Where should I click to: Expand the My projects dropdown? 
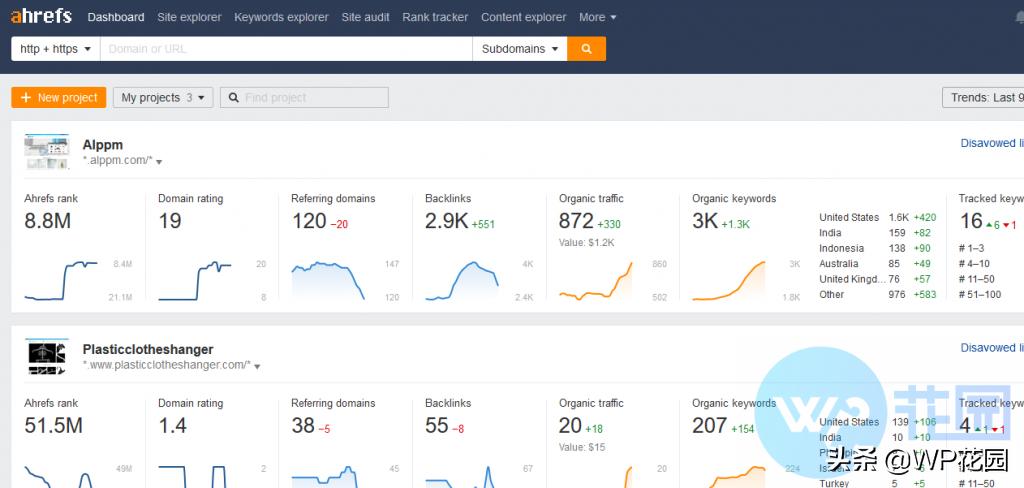click(x=163, y=98)
